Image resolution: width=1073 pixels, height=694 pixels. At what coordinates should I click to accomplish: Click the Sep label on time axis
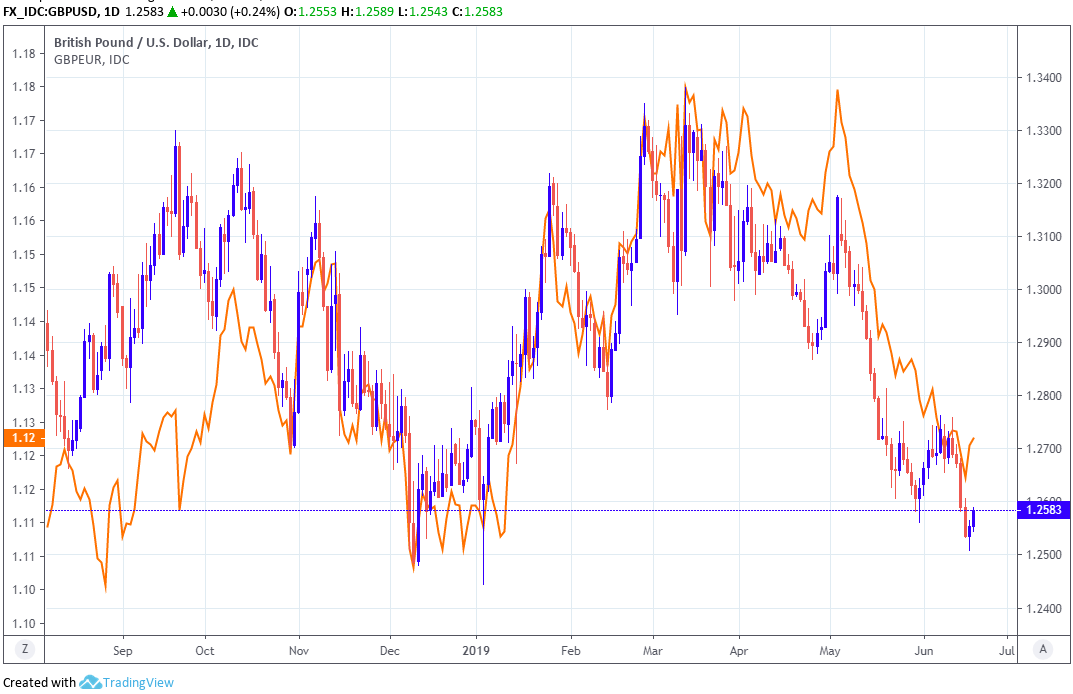pos(122,648)
